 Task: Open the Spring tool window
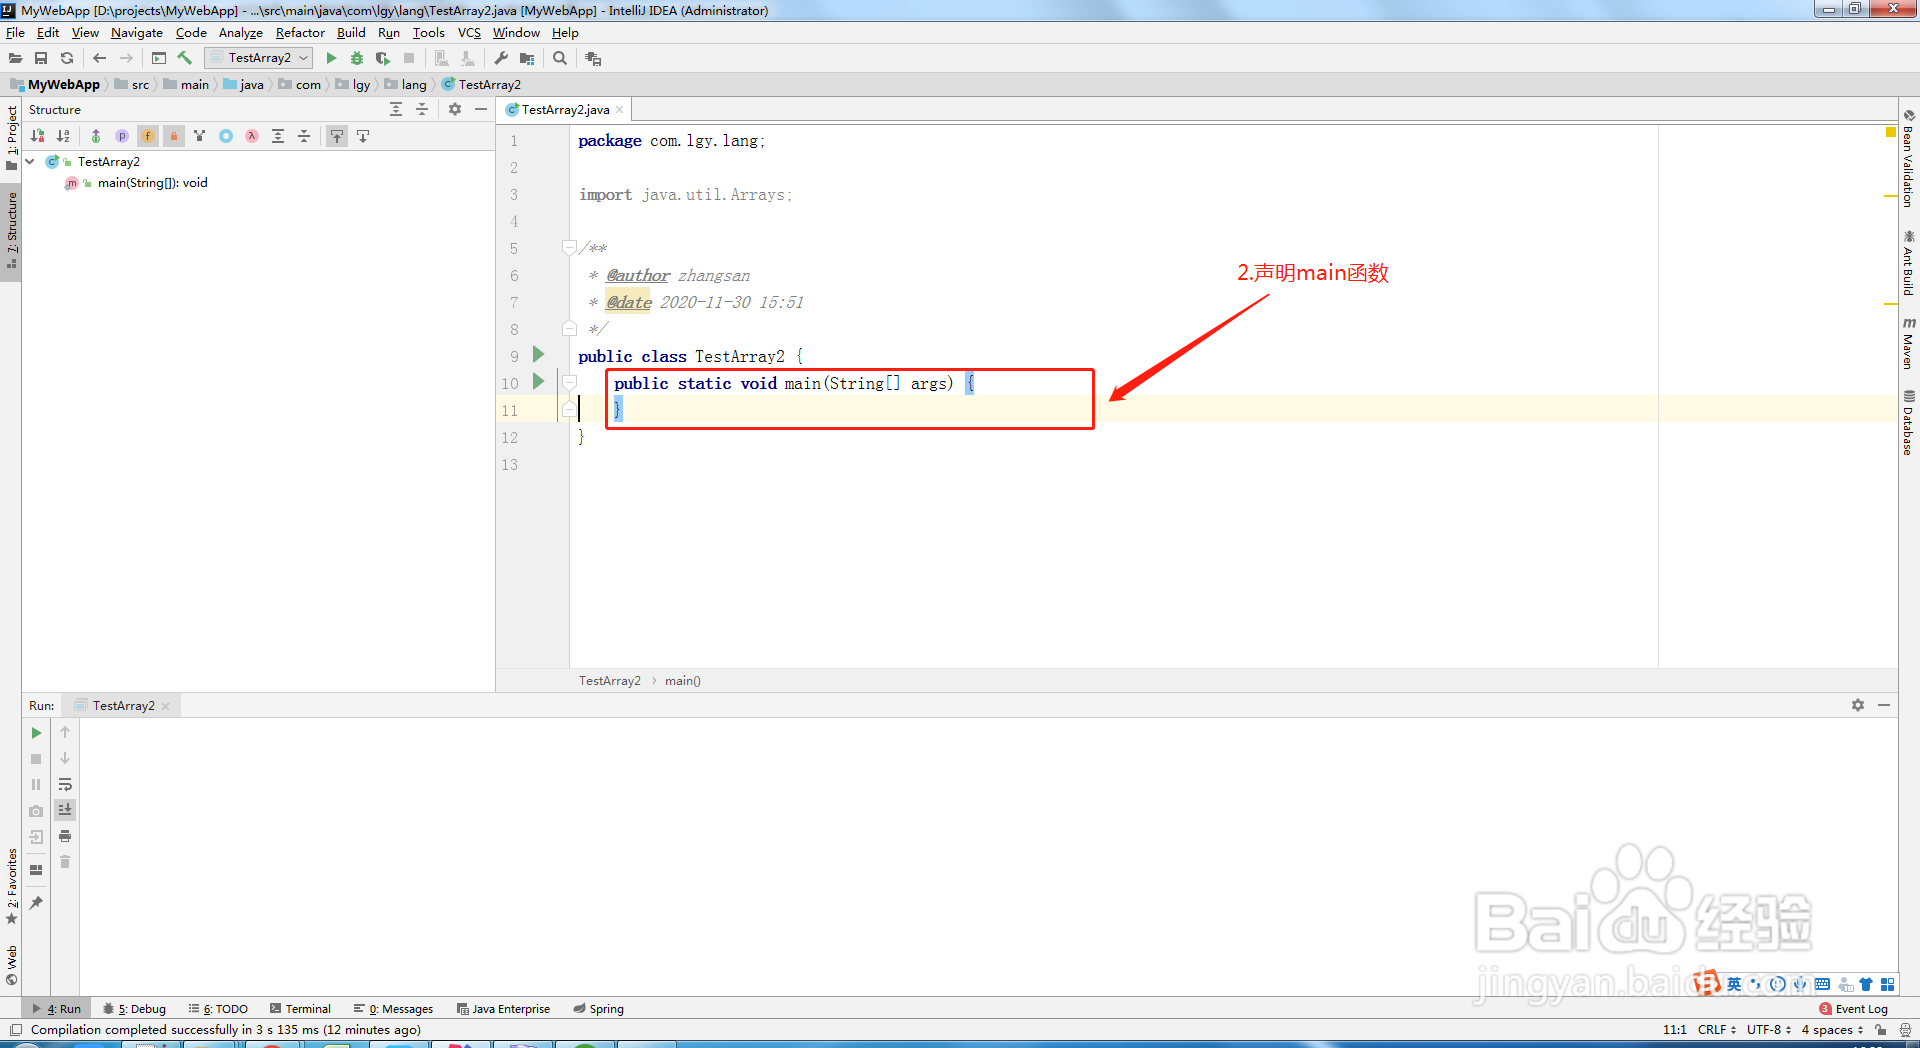coord(599,1009)
